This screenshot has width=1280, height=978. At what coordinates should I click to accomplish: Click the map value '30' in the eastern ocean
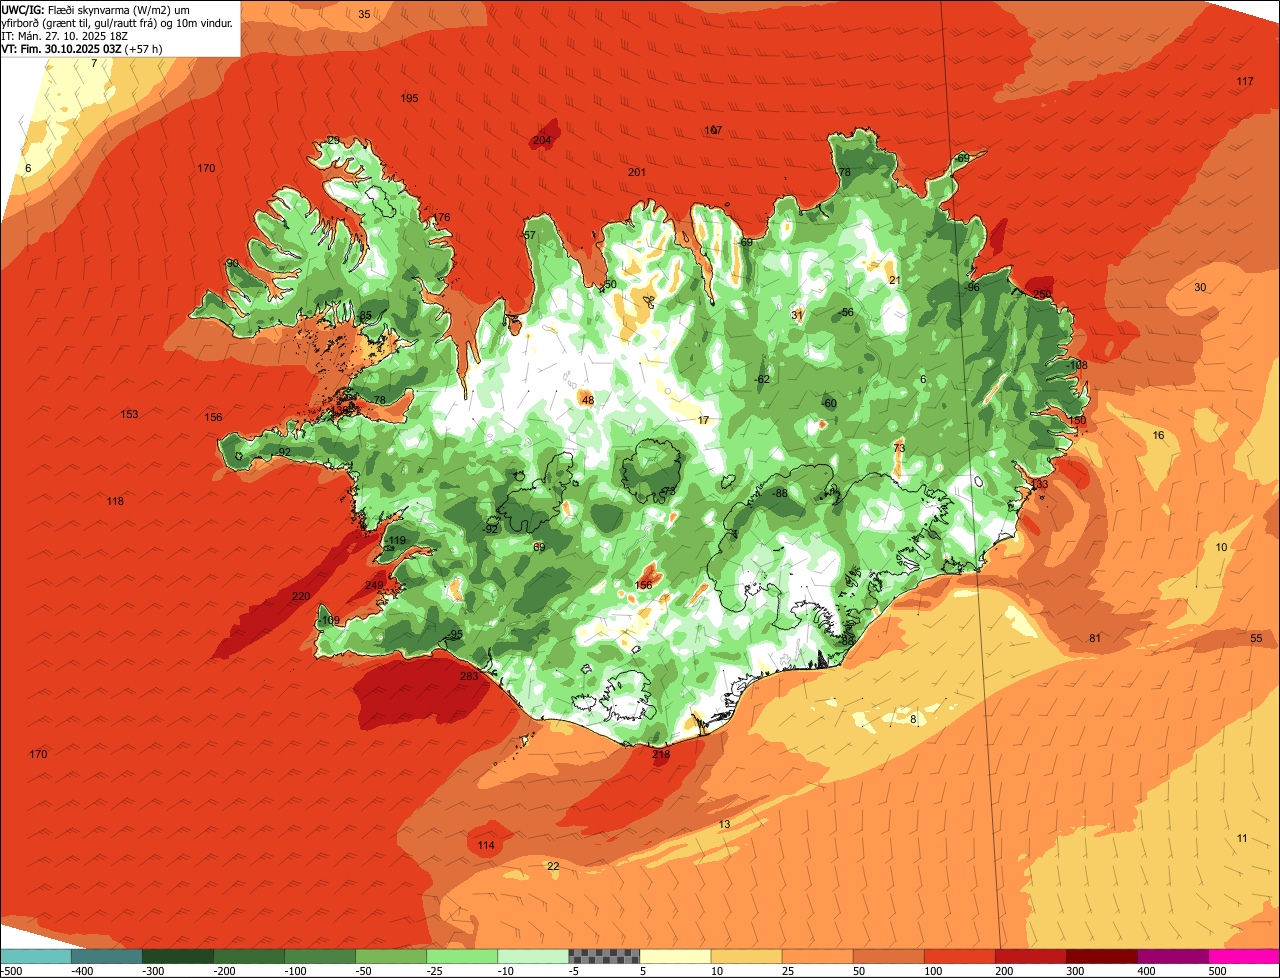click(x=1200, y=287)
